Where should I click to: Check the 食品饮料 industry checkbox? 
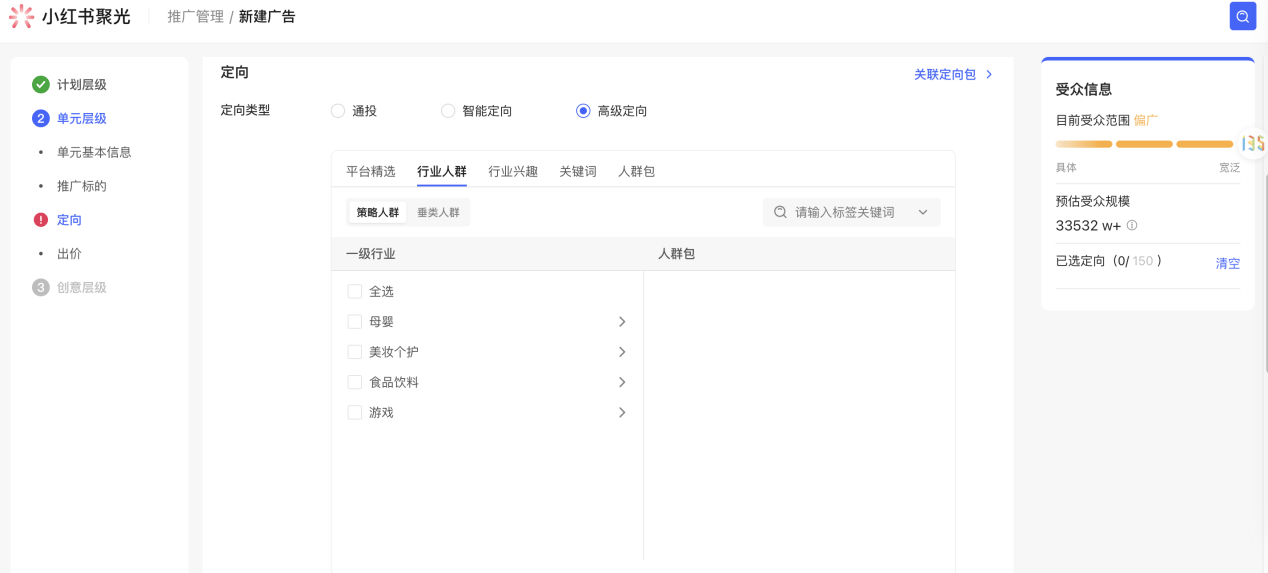coord(354,382)
